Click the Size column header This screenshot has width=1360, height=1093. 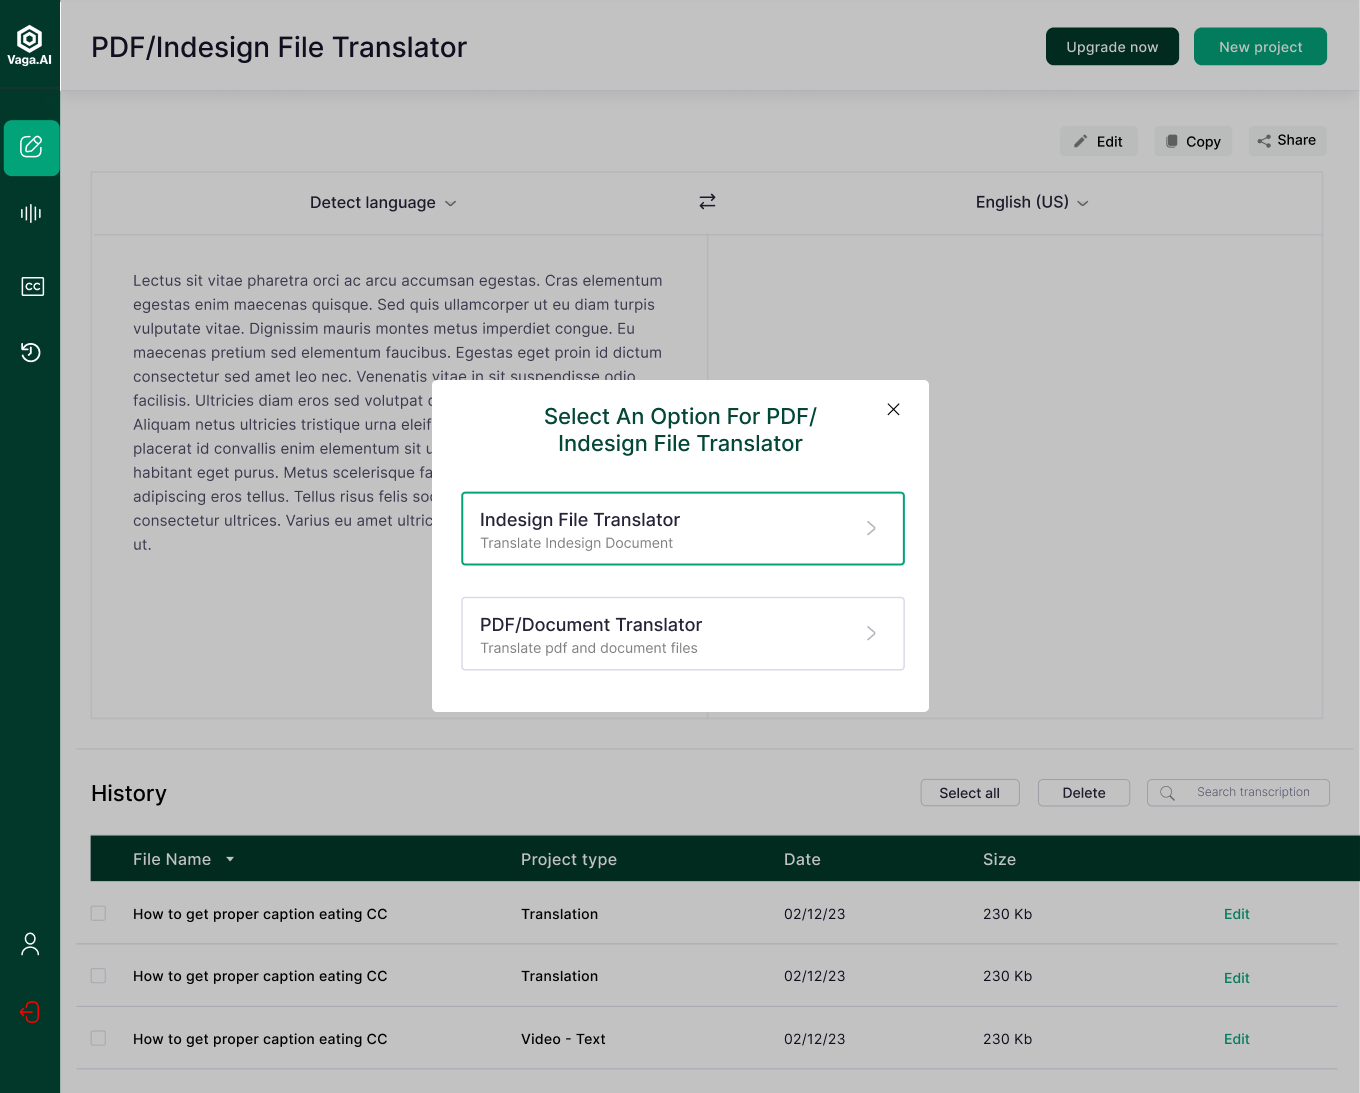pyautogui.click(x=999, y=859)
